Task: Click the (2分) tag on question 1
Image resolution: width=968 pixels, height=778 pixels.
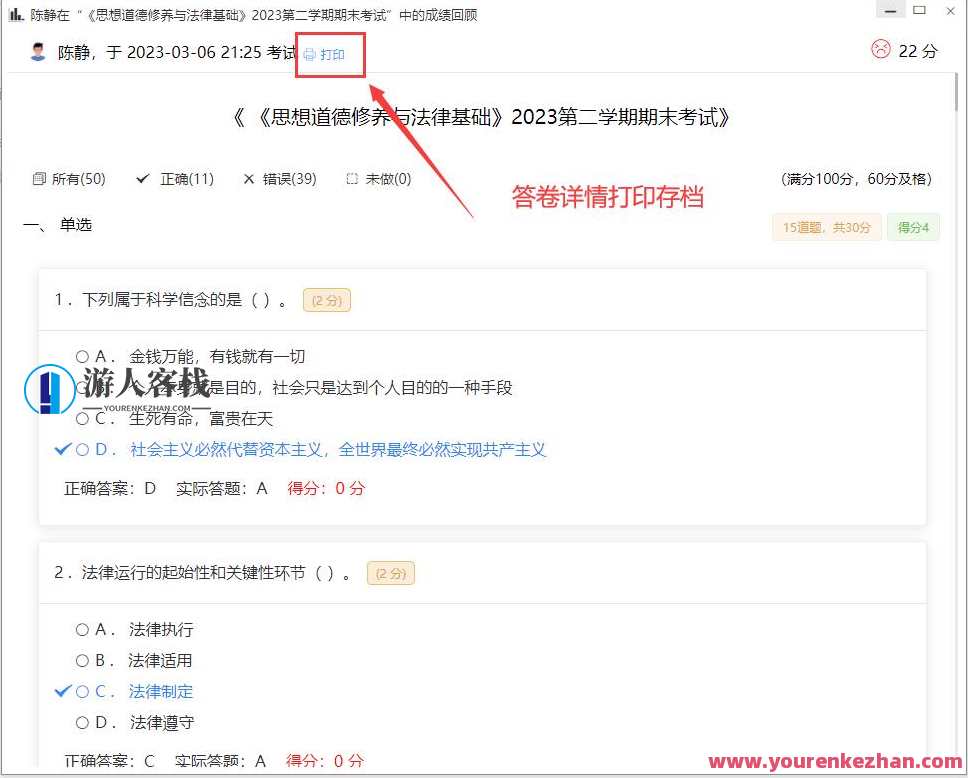Action: 327,299
